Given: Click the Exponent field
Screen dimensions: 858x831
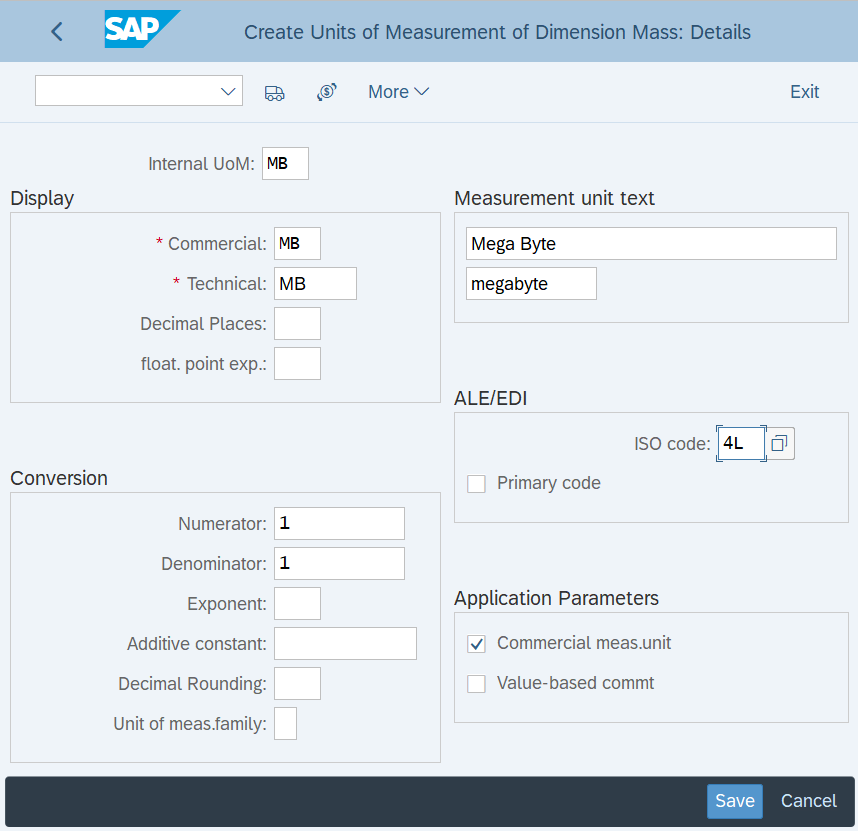Looking at the screenshot, I should click(297, 603).
